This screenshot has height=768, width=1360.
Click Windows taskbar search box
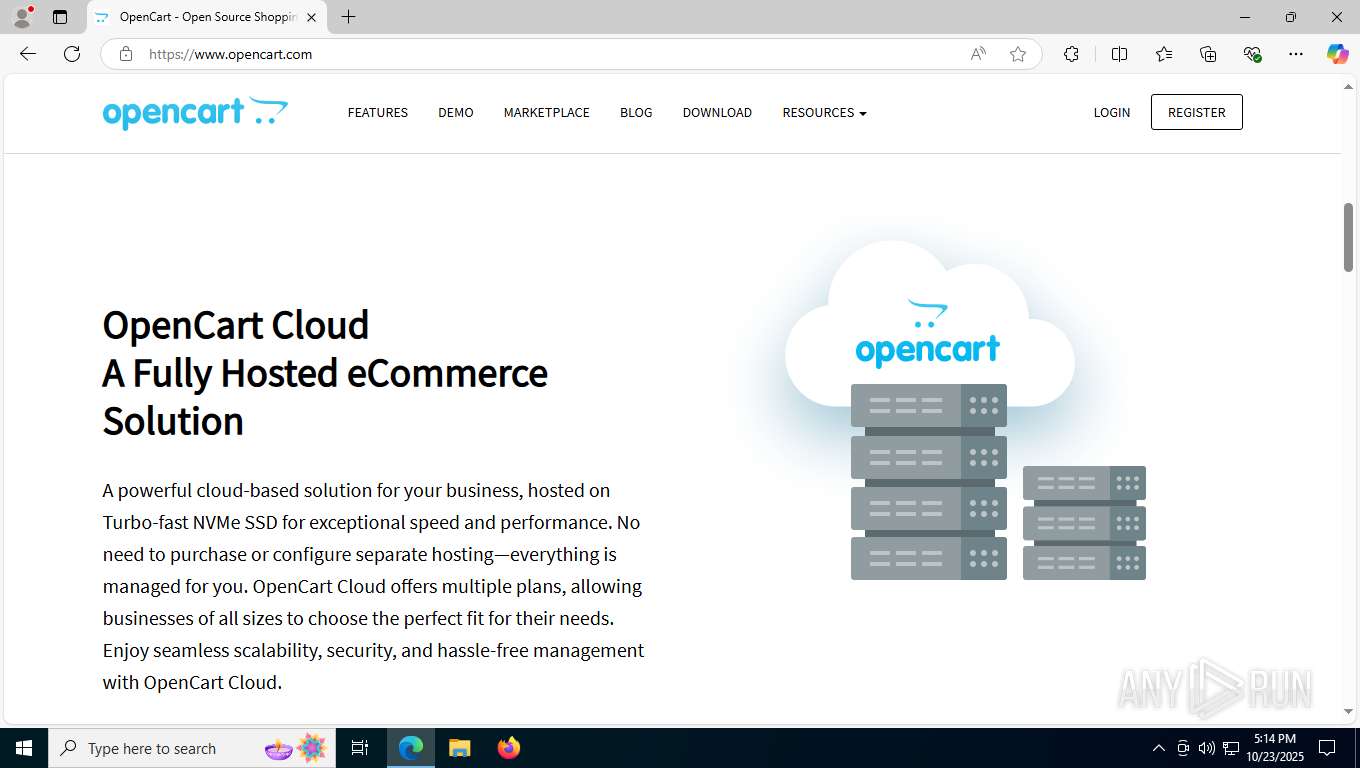click(x=190, y=748)
